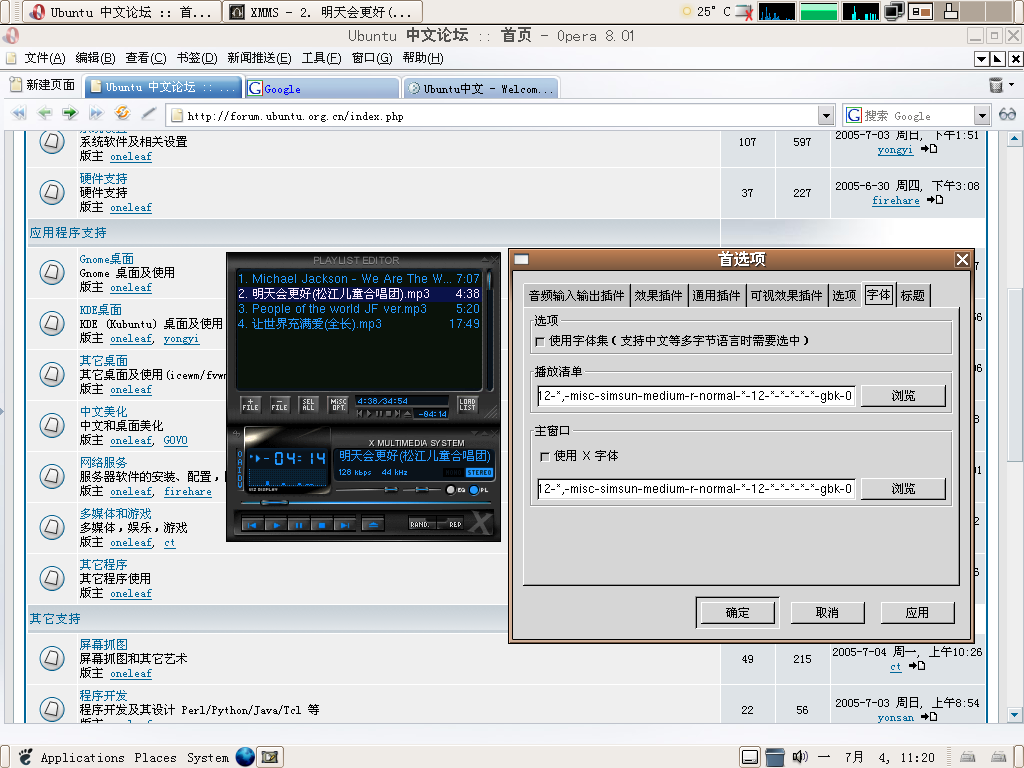Screen dimensions: 1024x768
Task: Select 'People of the world JF ver.mp3'
Action: [x=359, y=309]
